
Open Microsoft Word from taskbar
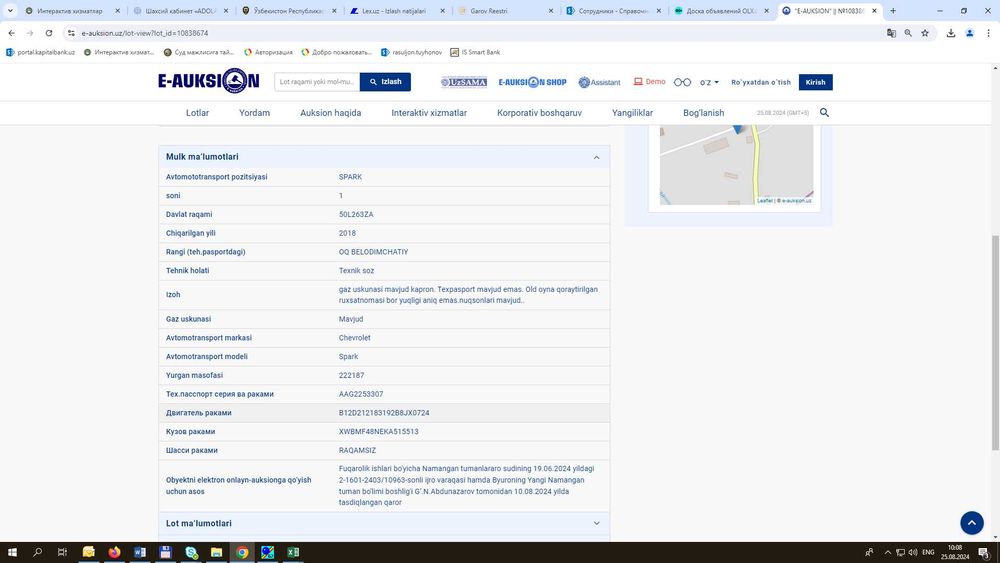(x=140, y=552)
